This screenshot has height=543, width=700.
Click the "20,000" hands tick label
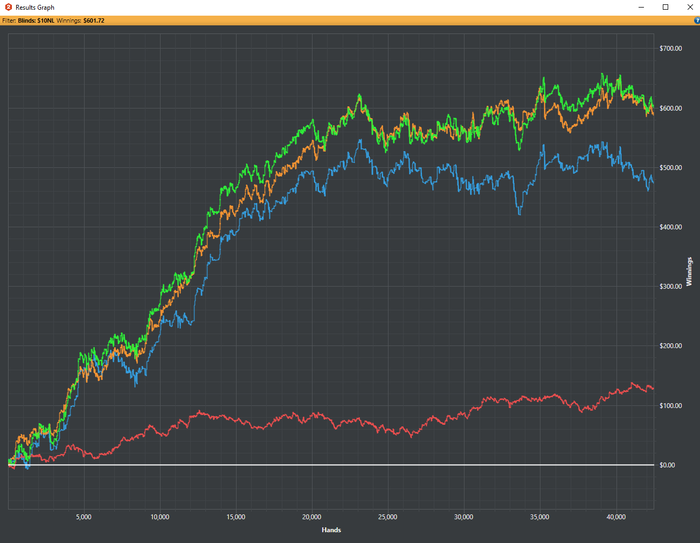click(312, 517)
